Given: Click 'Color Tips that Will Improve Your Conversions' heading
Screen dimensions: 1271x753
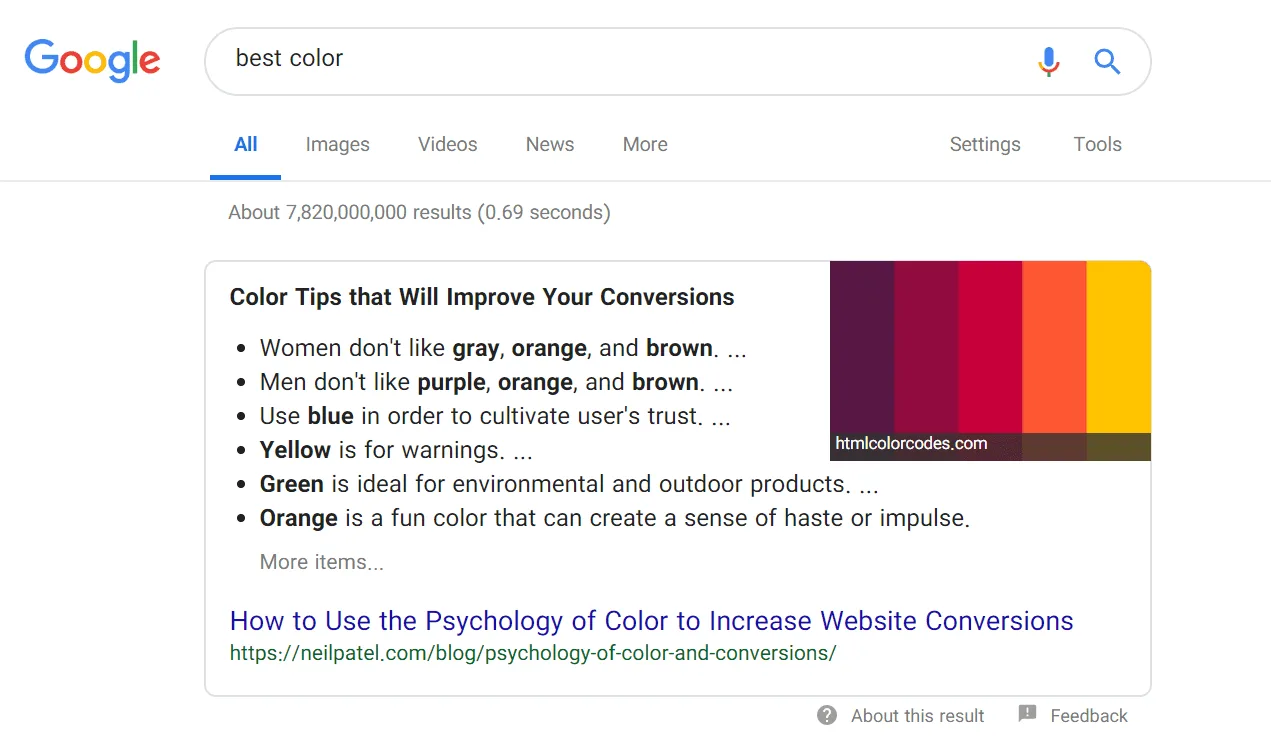Looking at the screenshot, I should (482, 298).
